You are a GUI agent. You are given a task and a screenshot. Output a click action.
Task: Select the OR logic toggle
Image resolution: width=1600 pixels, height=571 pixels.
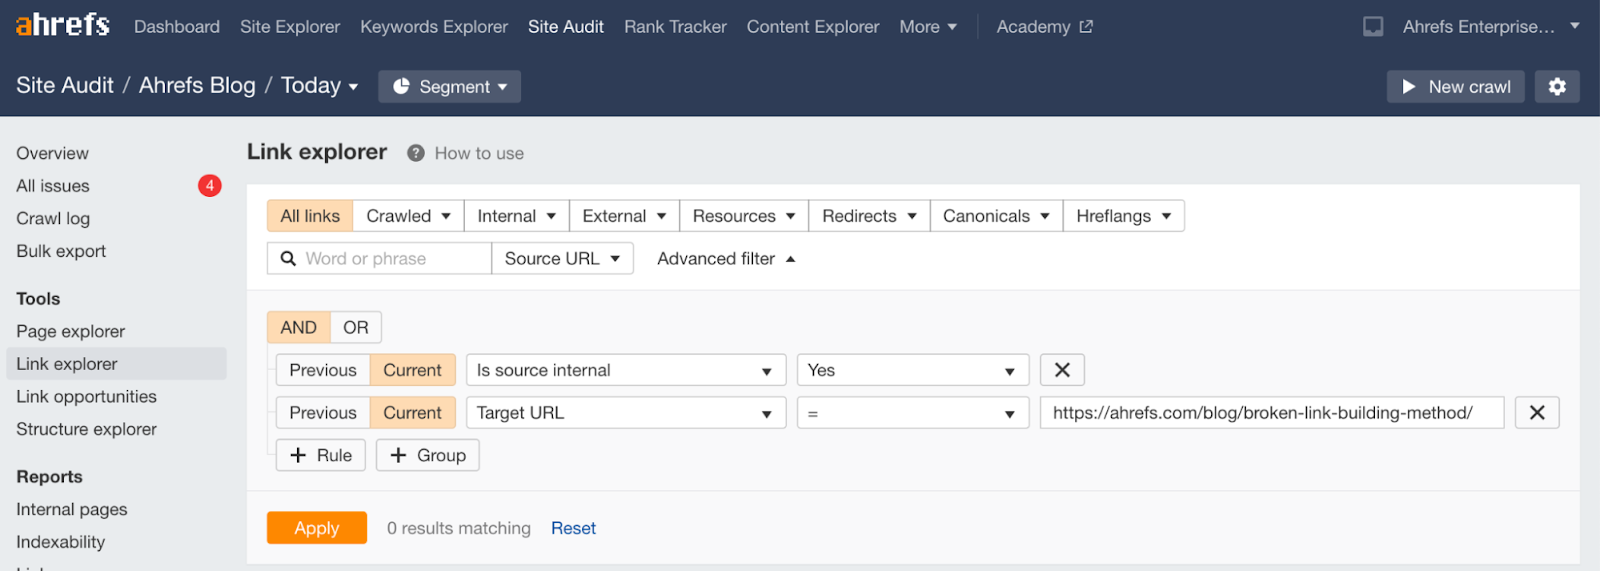coord(355,327)
